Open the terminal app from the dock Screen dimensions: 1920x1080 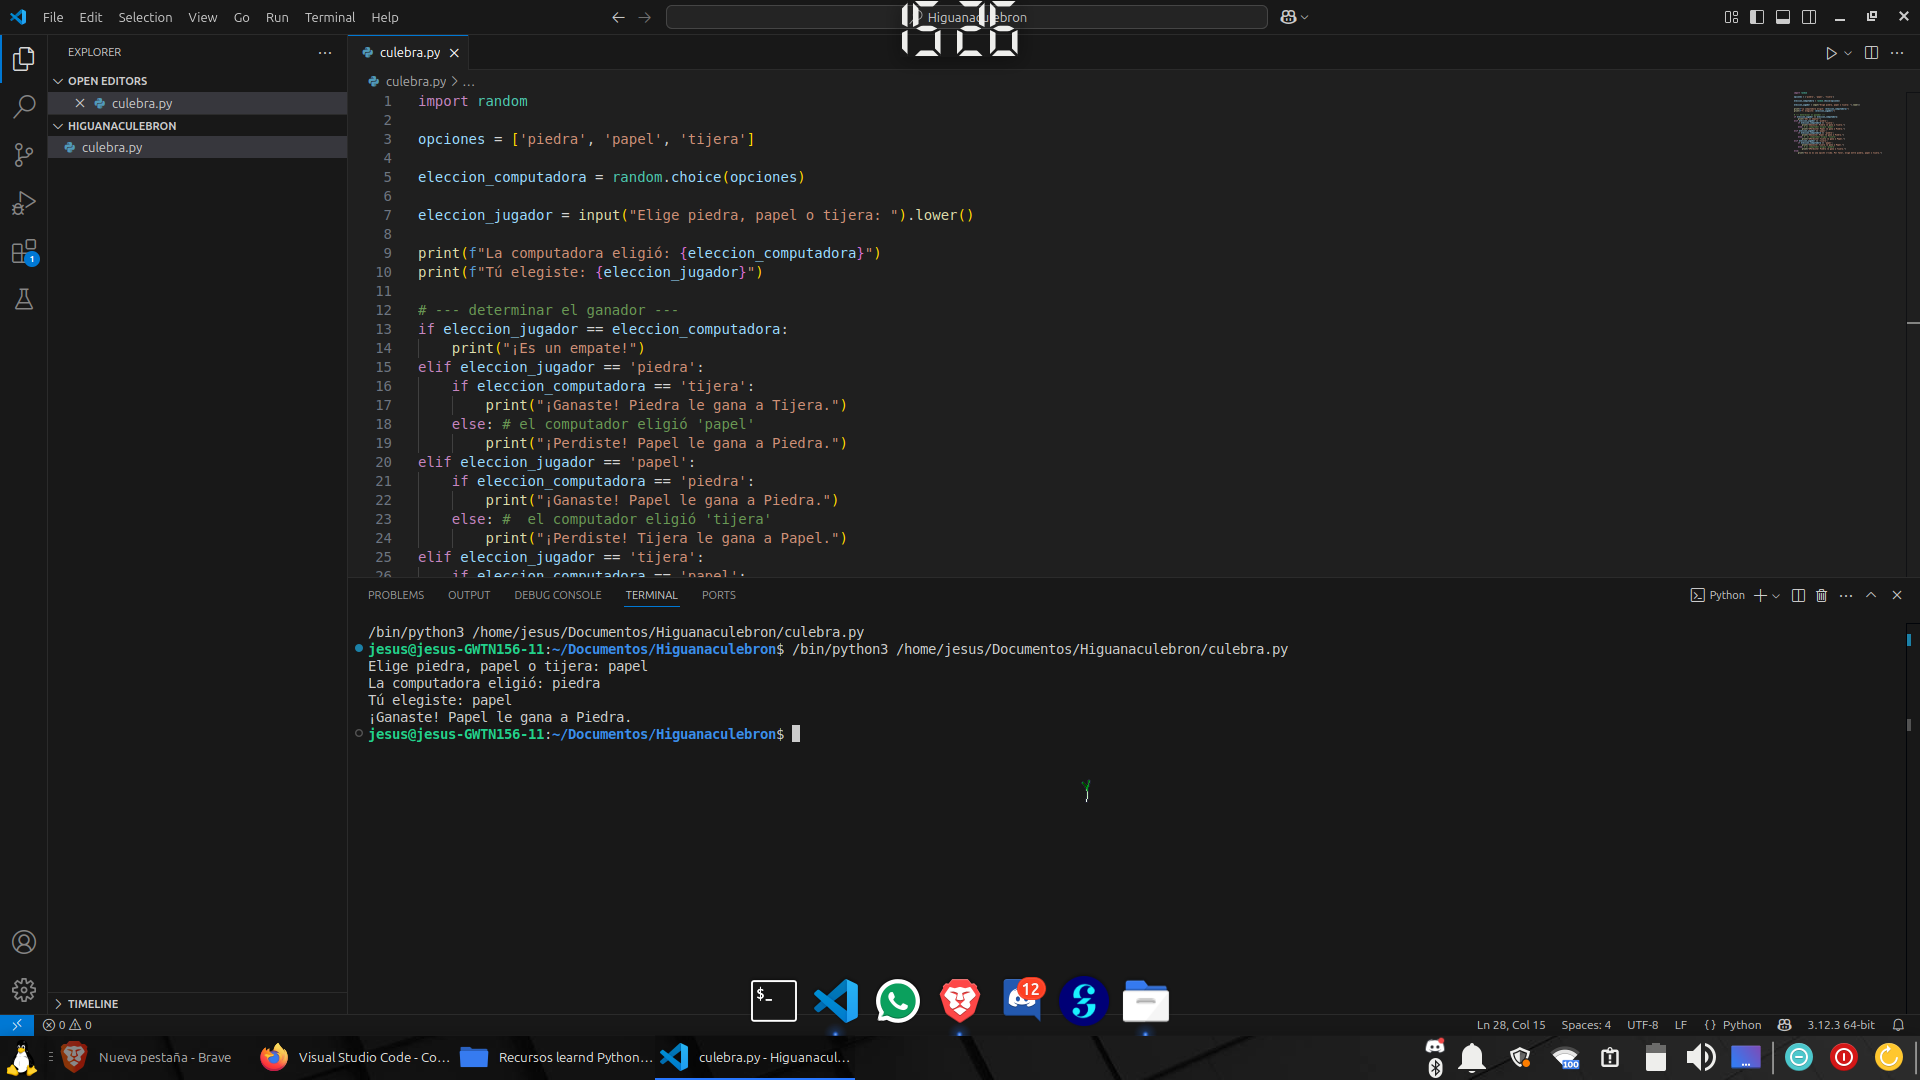(x=774, y=1001)
